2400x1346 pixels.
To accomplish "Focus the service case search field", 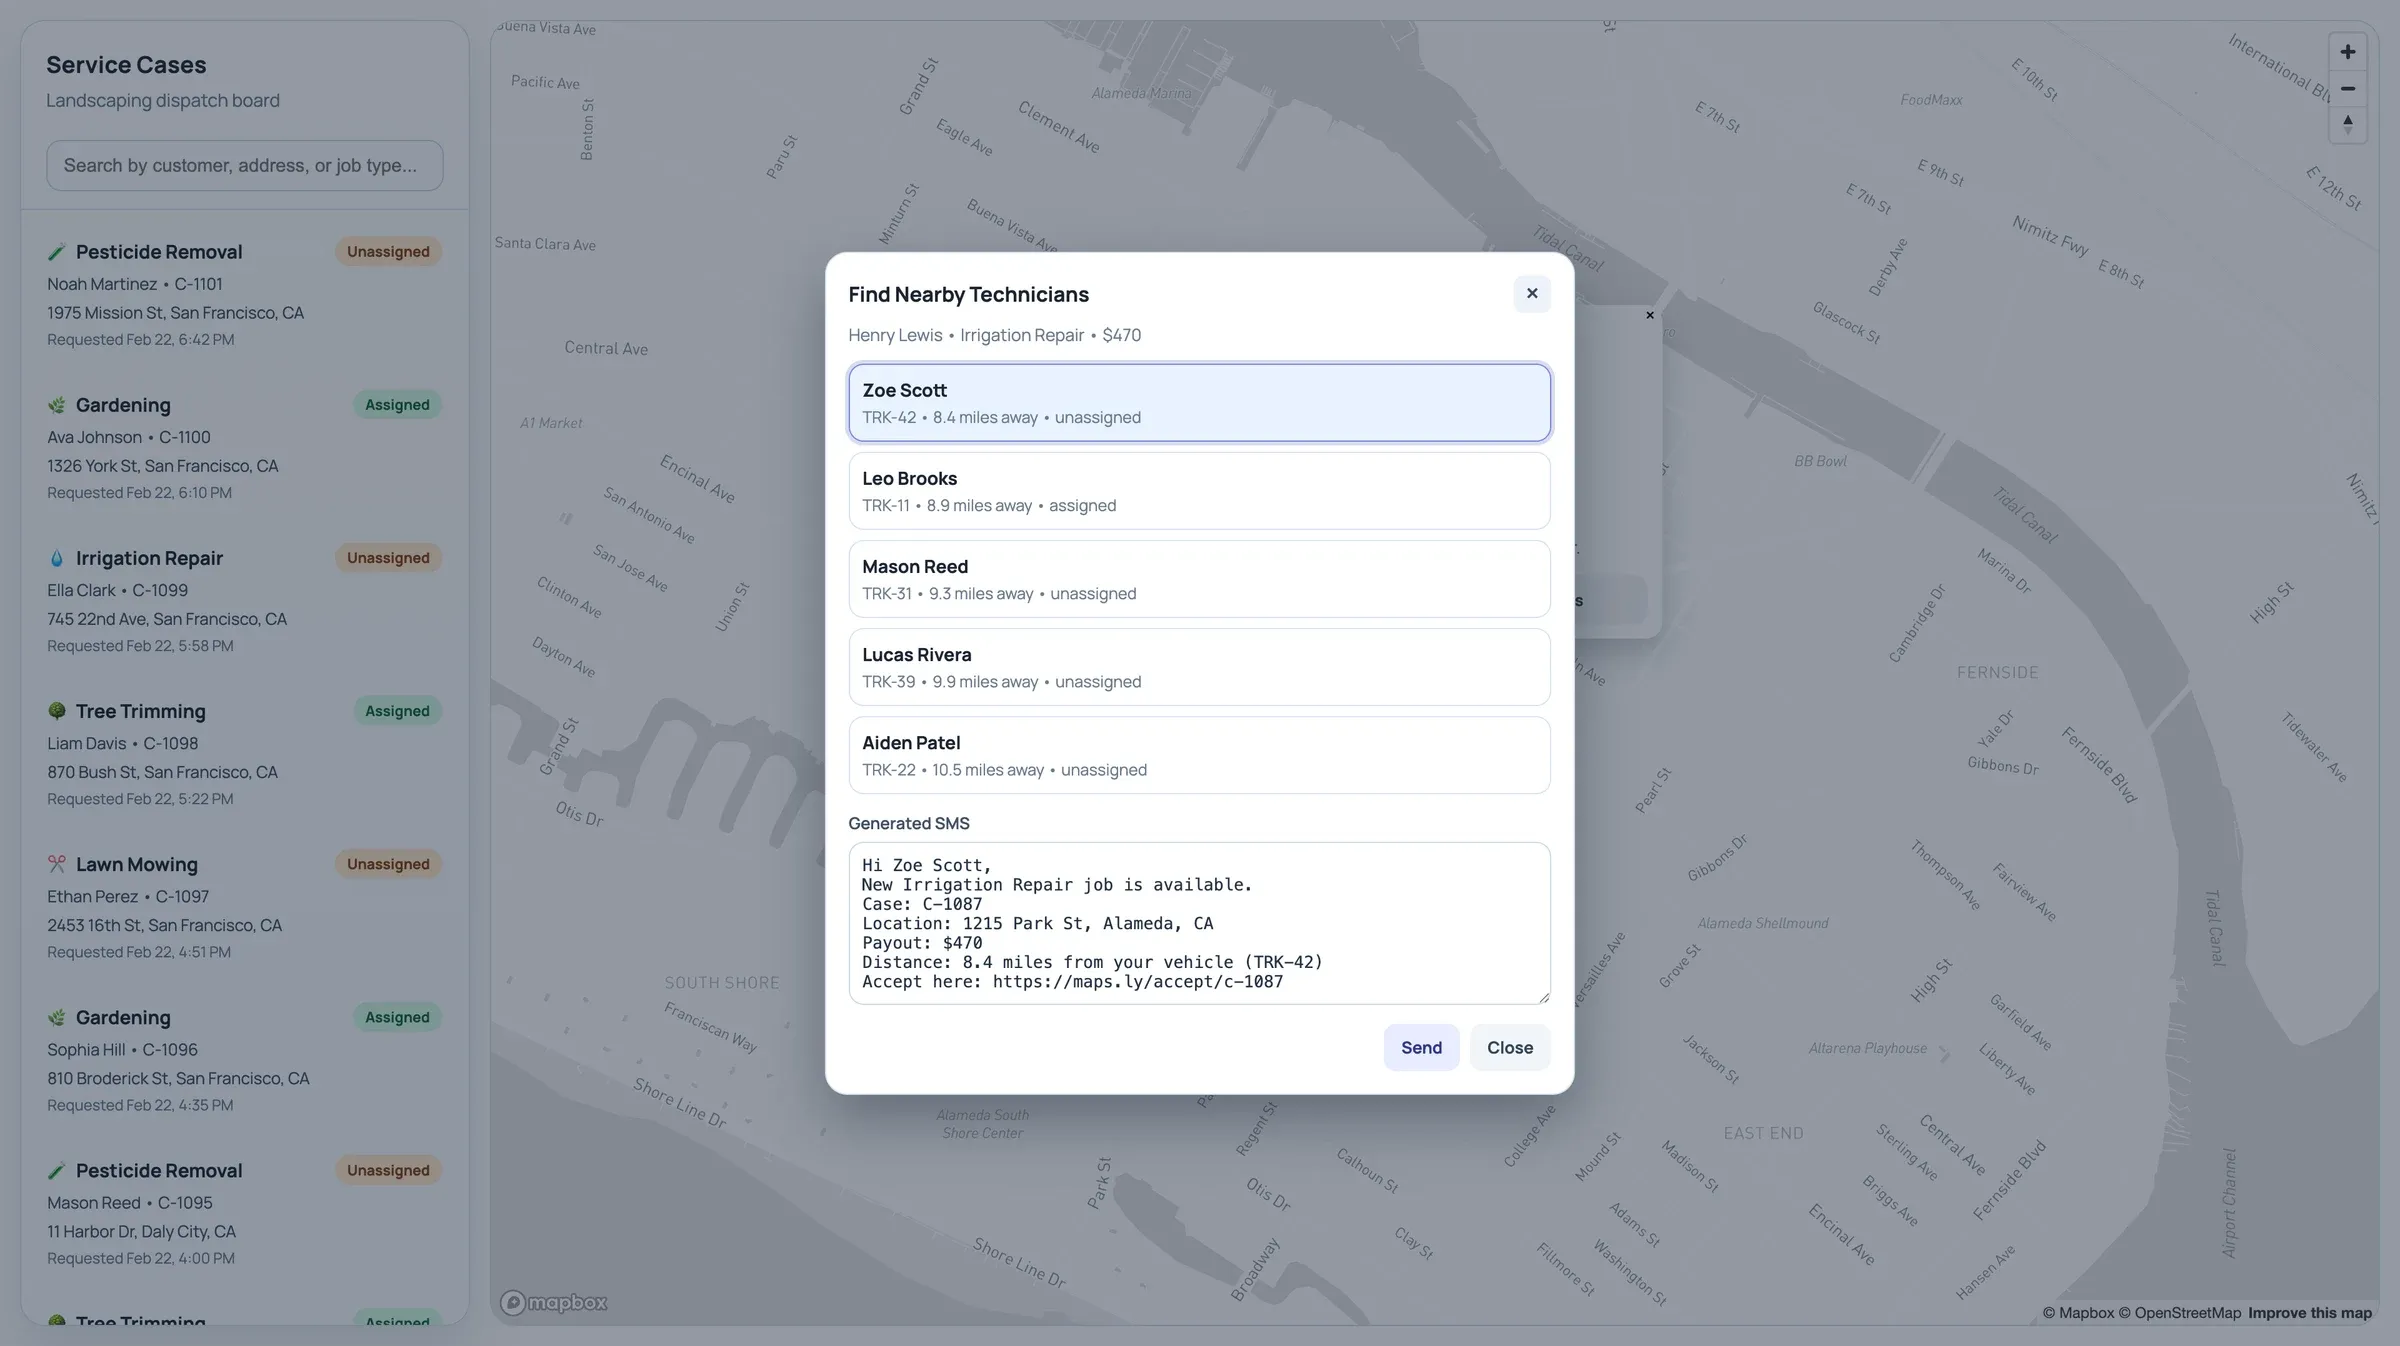I will click(x=244, y=165).
